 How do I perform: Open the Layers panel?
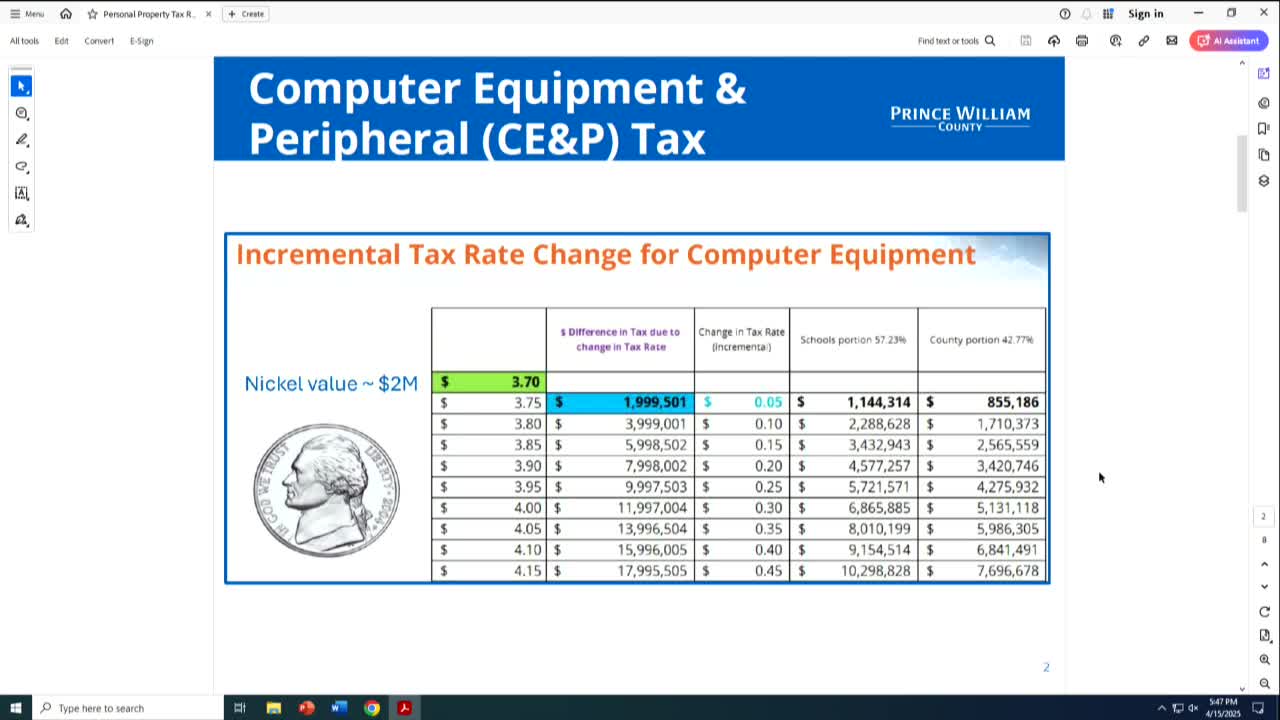[x=1264, y=181]
